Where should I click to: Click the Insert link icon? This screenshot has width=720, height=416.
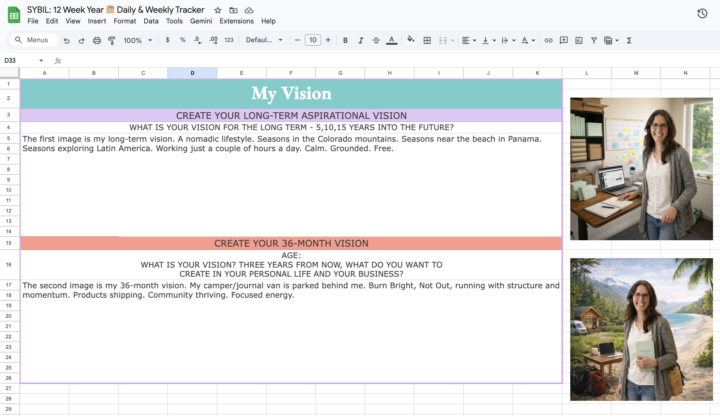click(548, 40)
